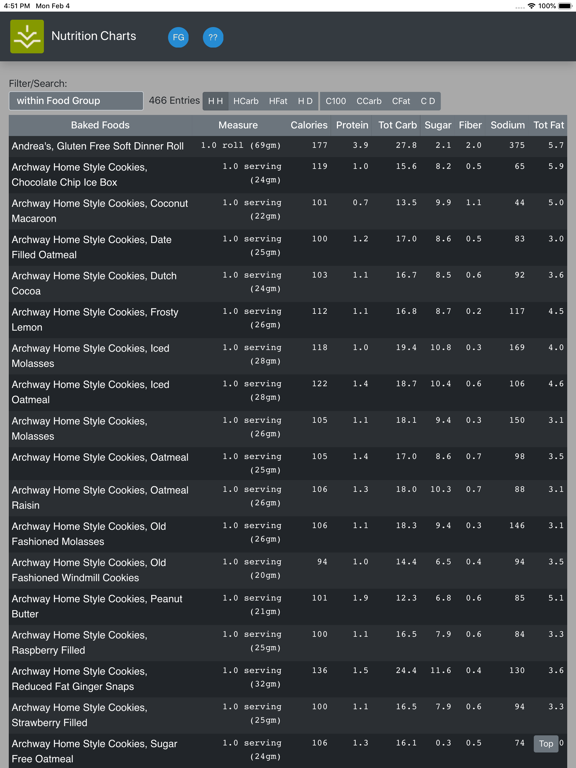Focus the within Food Group search field
This screenshot has width=576, height=768.
coord(76,101)
